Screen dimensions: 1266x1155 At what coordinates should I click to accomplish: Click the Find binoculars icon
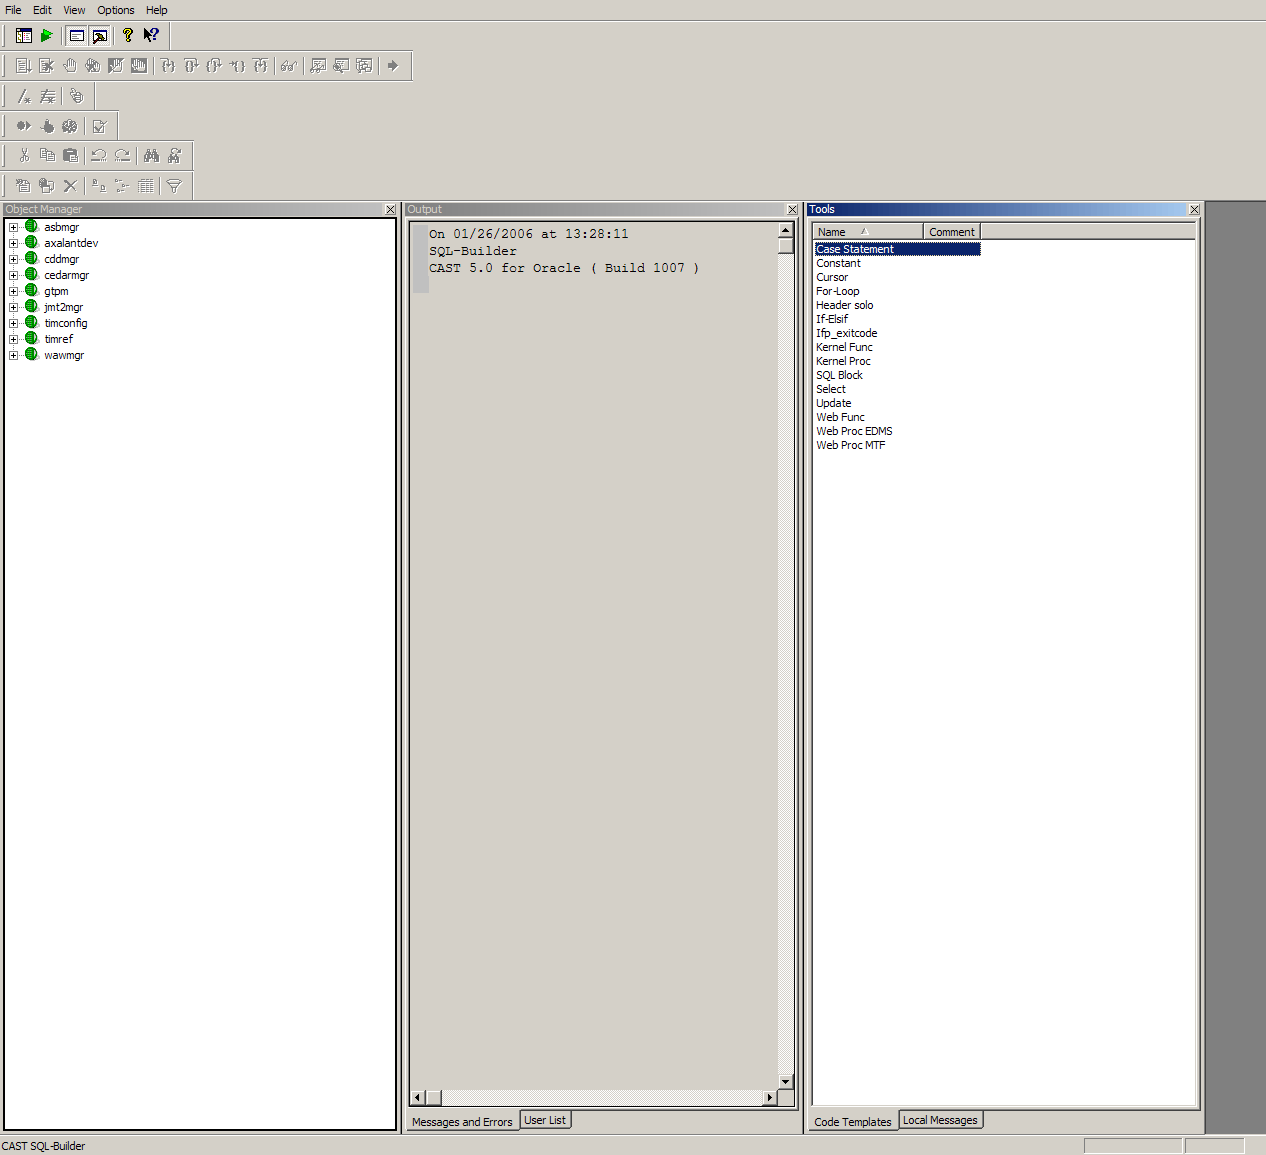click(151, 156)
